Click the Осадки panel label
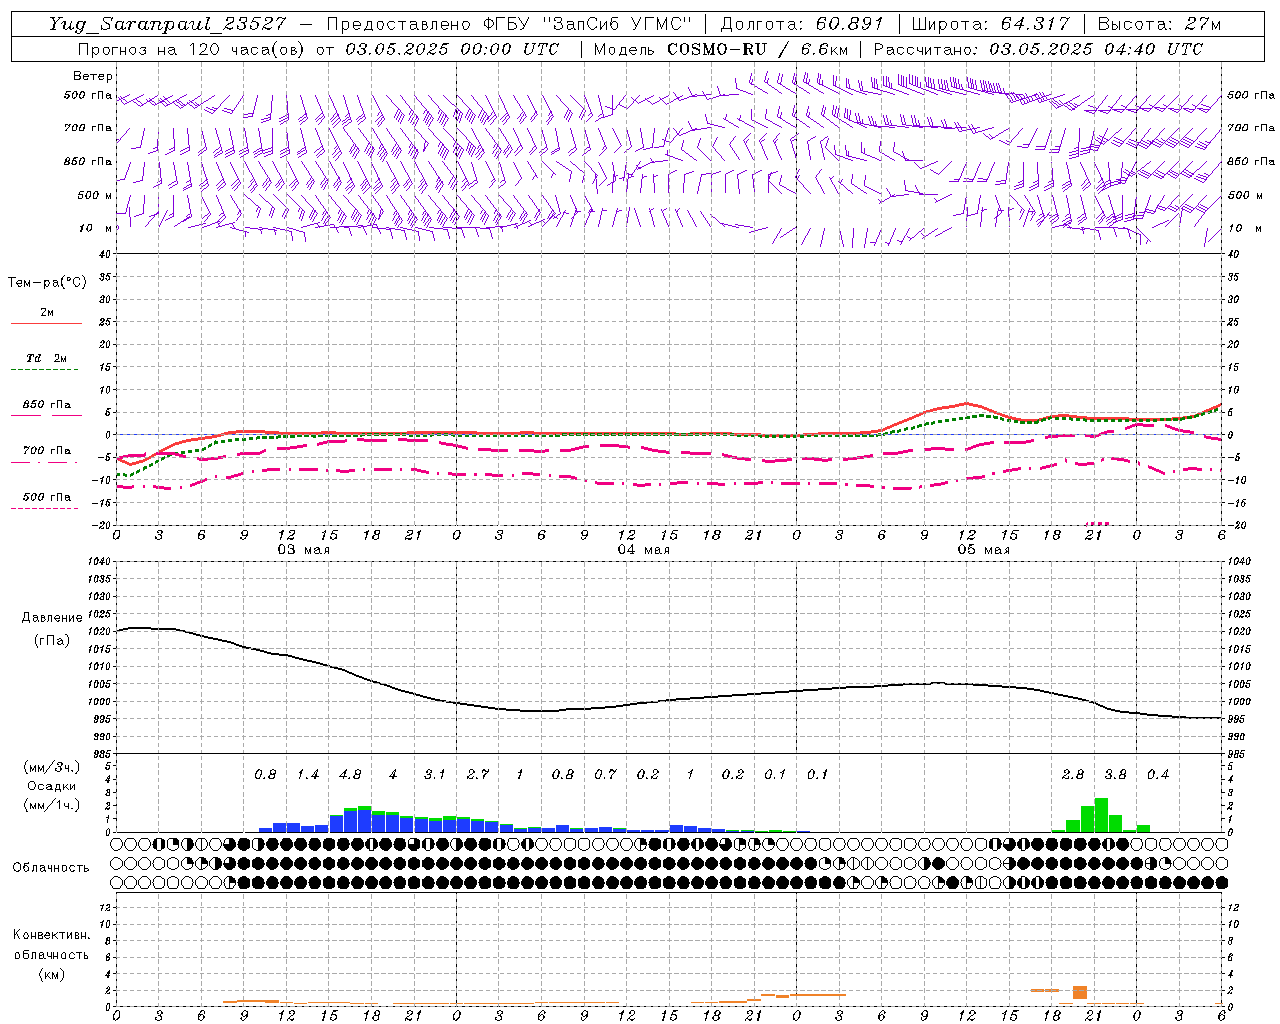The height and width of the screenshot is (1024, 1280). click(x=51, y=786)
